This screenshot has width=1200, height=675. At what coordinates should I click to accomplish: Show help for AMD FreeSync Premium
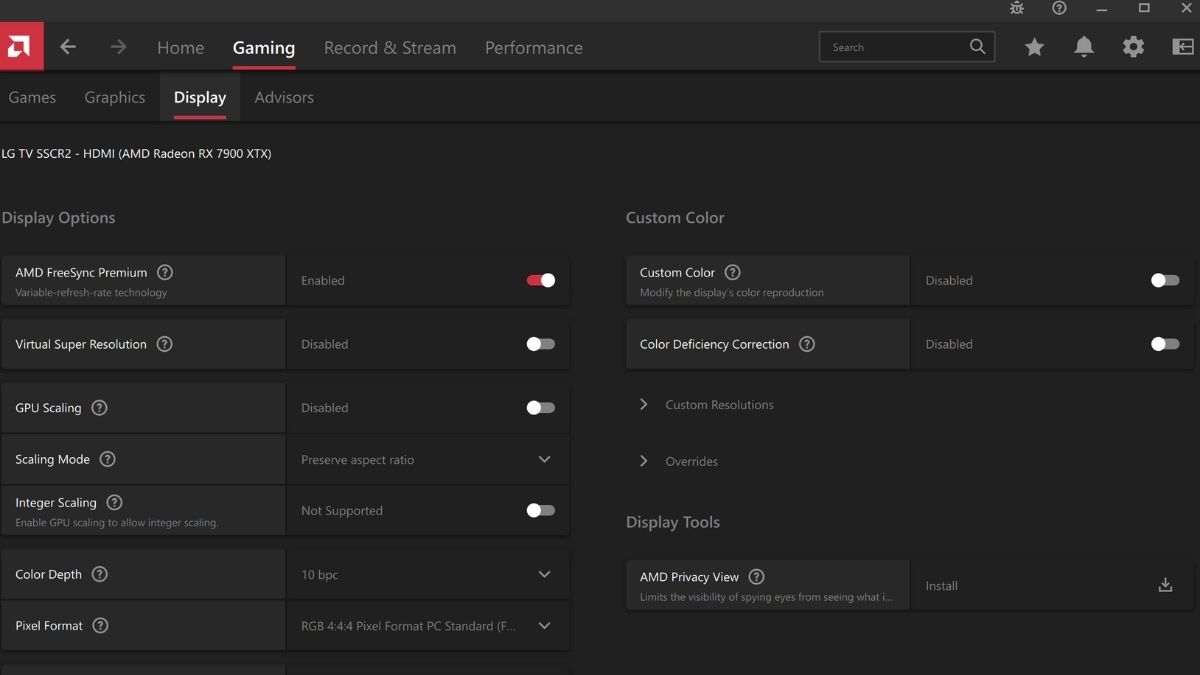(x=165, y=272)
